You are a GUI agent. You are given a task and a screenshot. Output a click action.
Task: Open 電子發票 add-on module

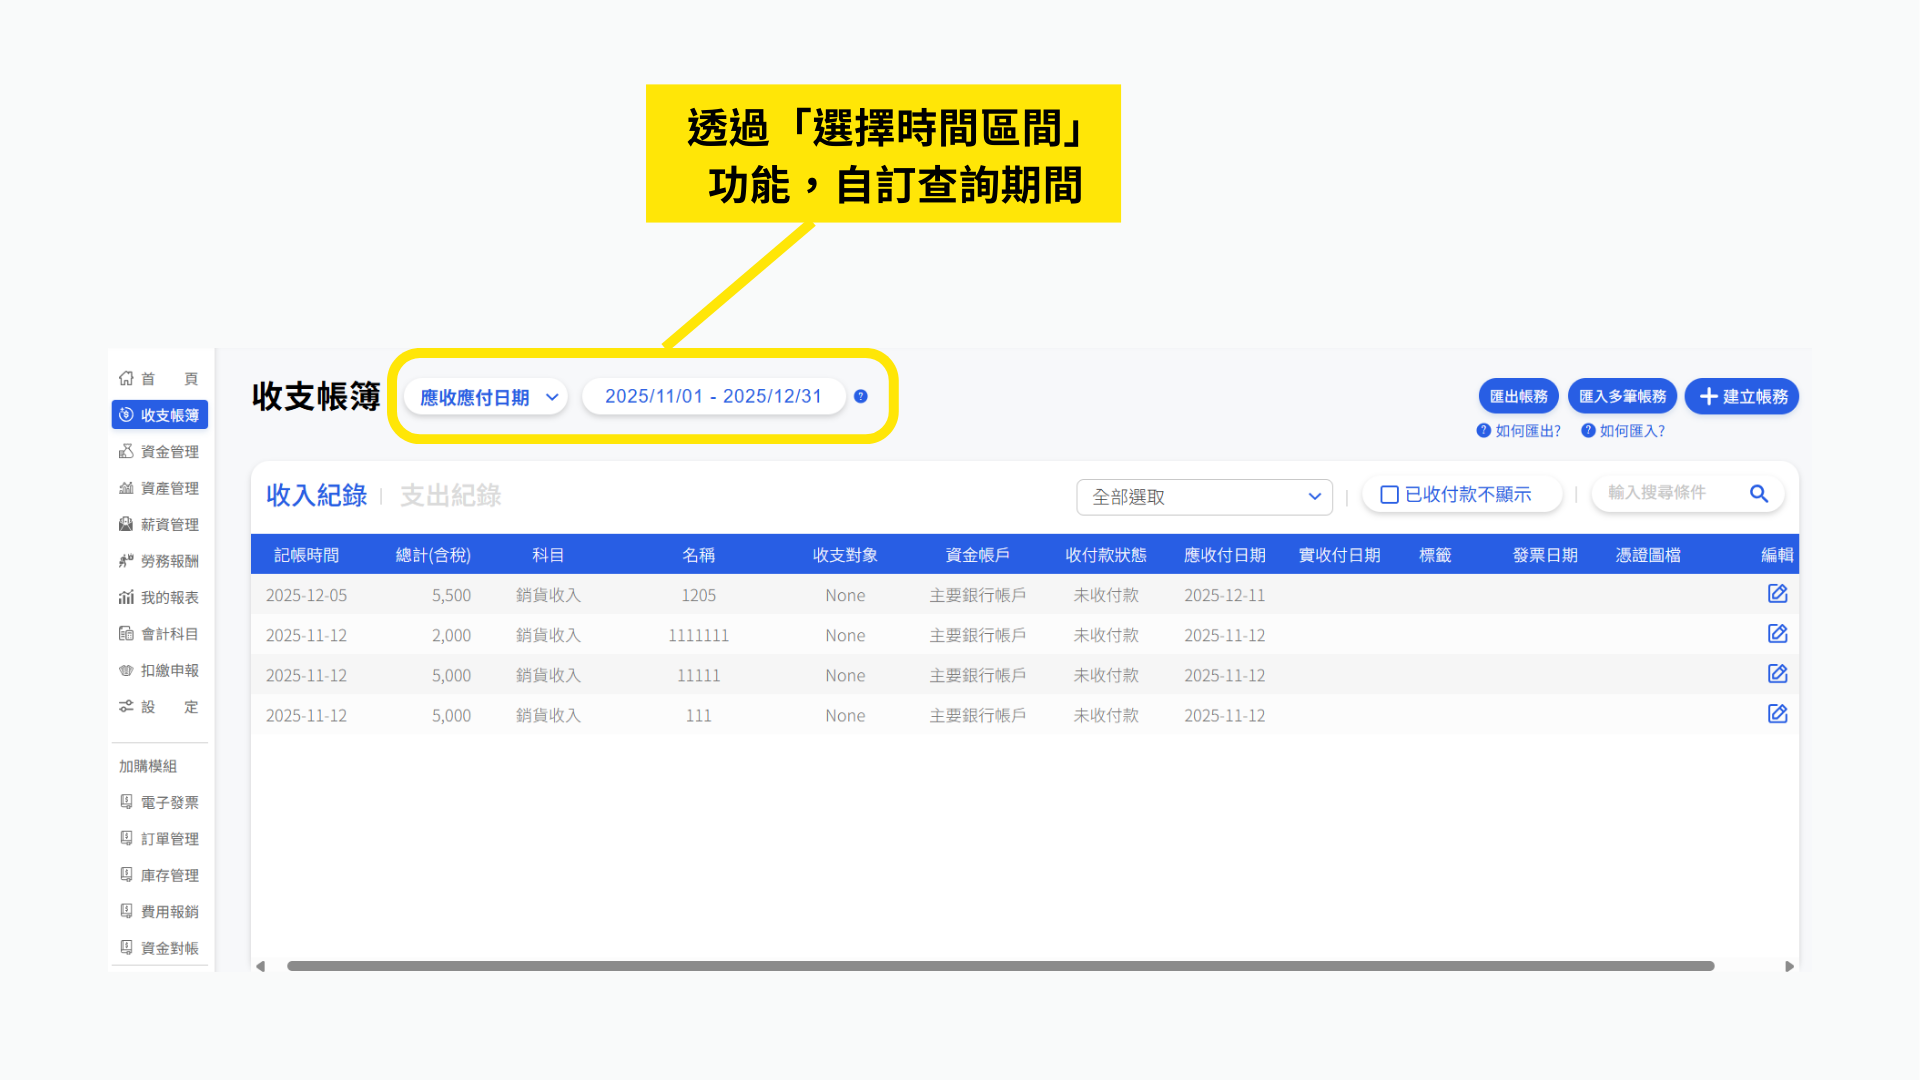159,803
